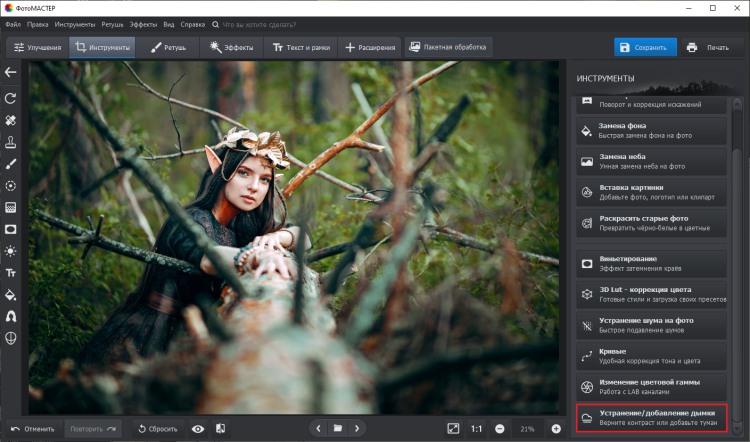This screenshot has height=442, width=750.
Task: Click the Сохранить button
Action: (x=645, y=47)
